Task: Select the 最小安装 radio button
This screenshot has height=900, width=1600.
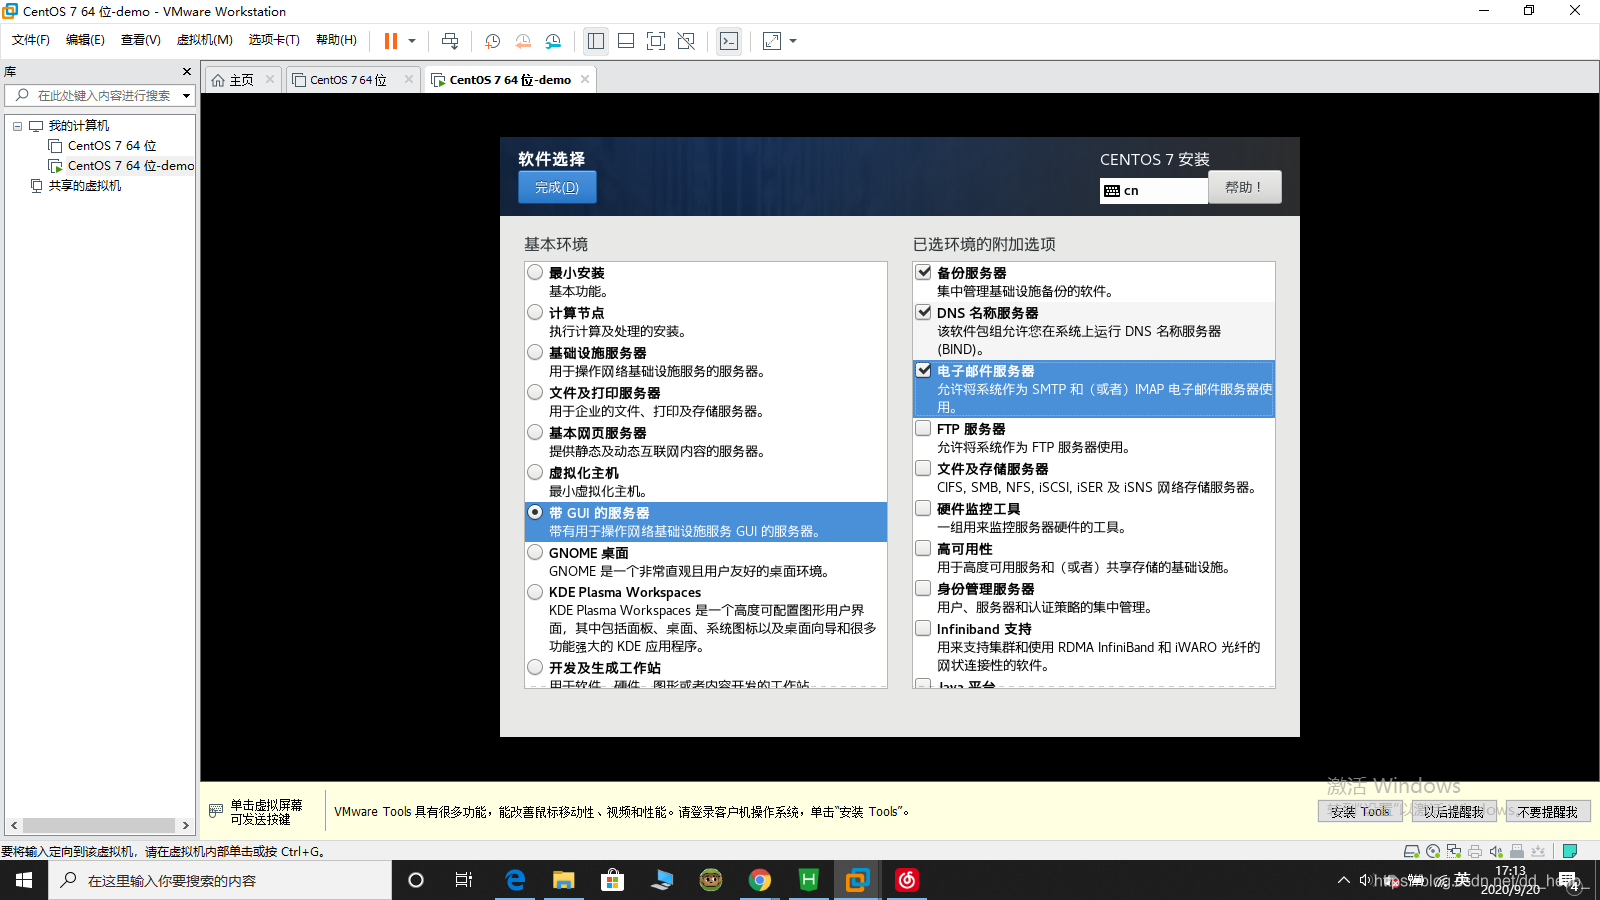Action: pos(535,272)
